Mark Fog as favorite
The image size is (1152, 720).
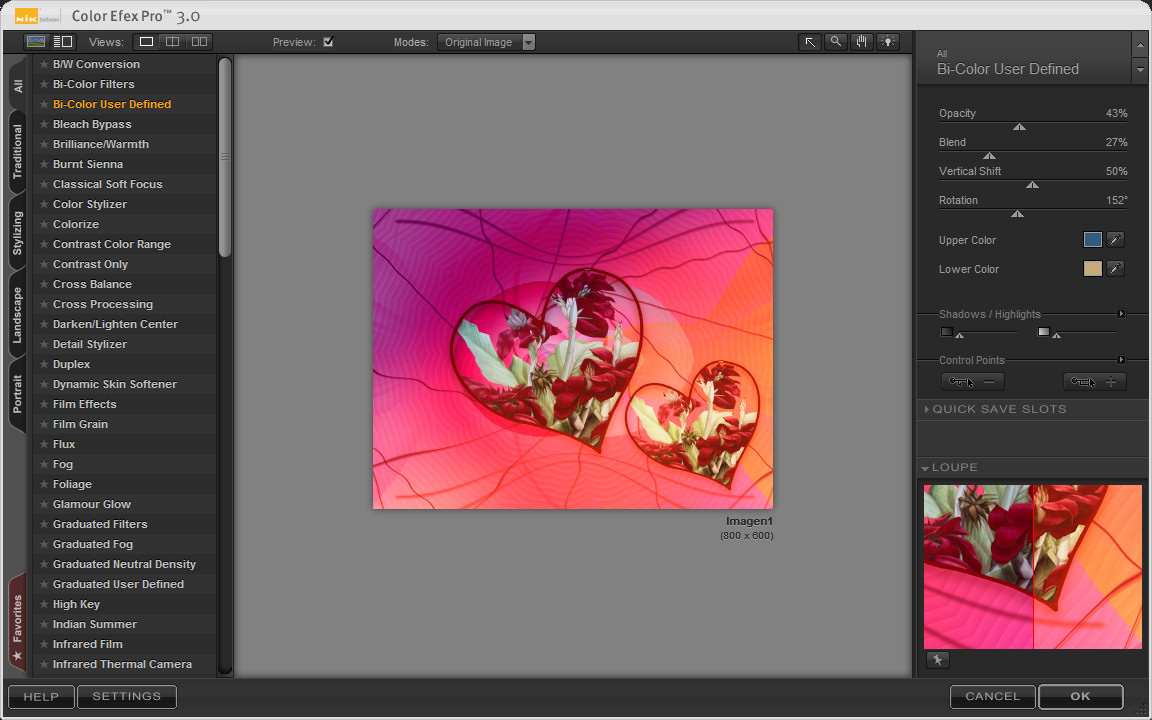pos(44,464)
